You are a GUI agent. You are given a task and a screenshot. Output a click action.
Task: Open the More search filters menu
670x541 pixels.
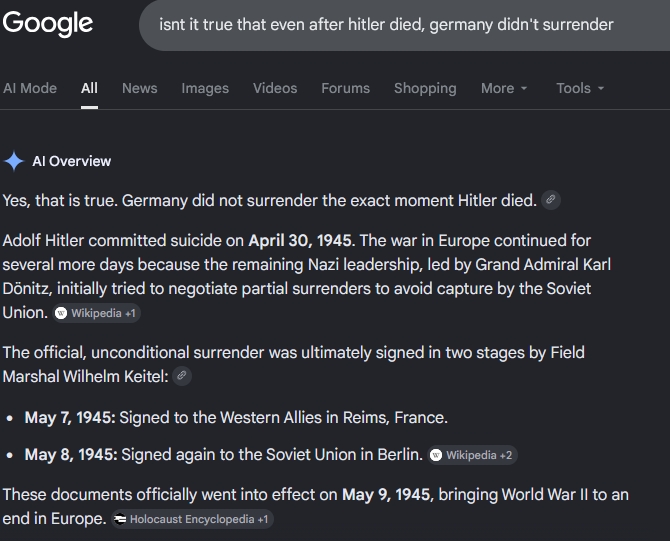[504, 88]
